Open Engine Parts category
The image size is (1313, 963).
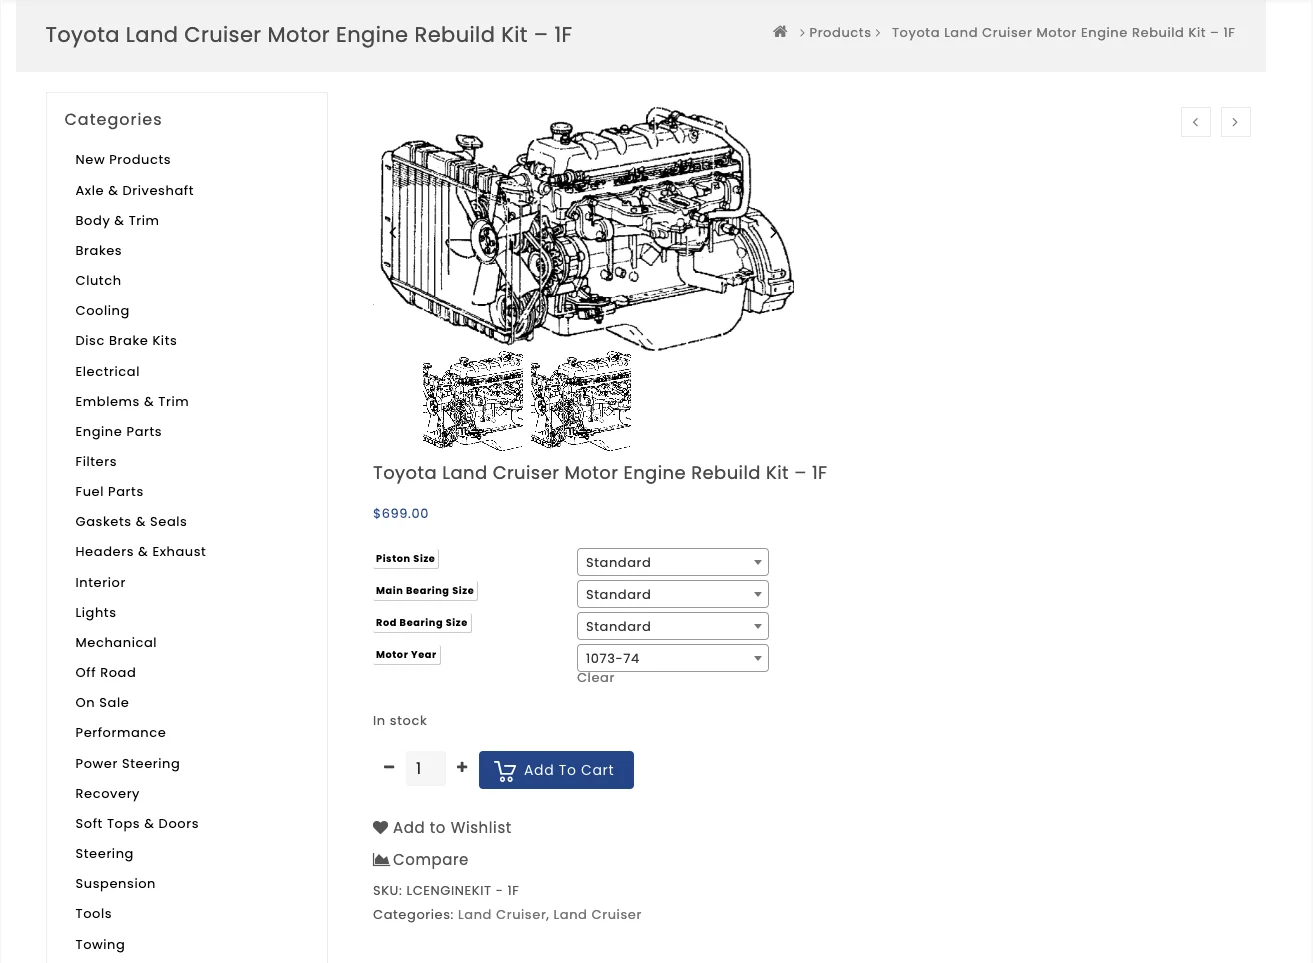118,431
